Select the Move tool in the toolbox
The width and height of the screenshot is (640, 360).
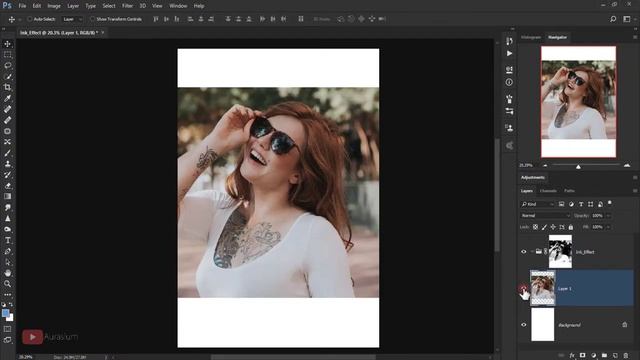pos(7,44)
